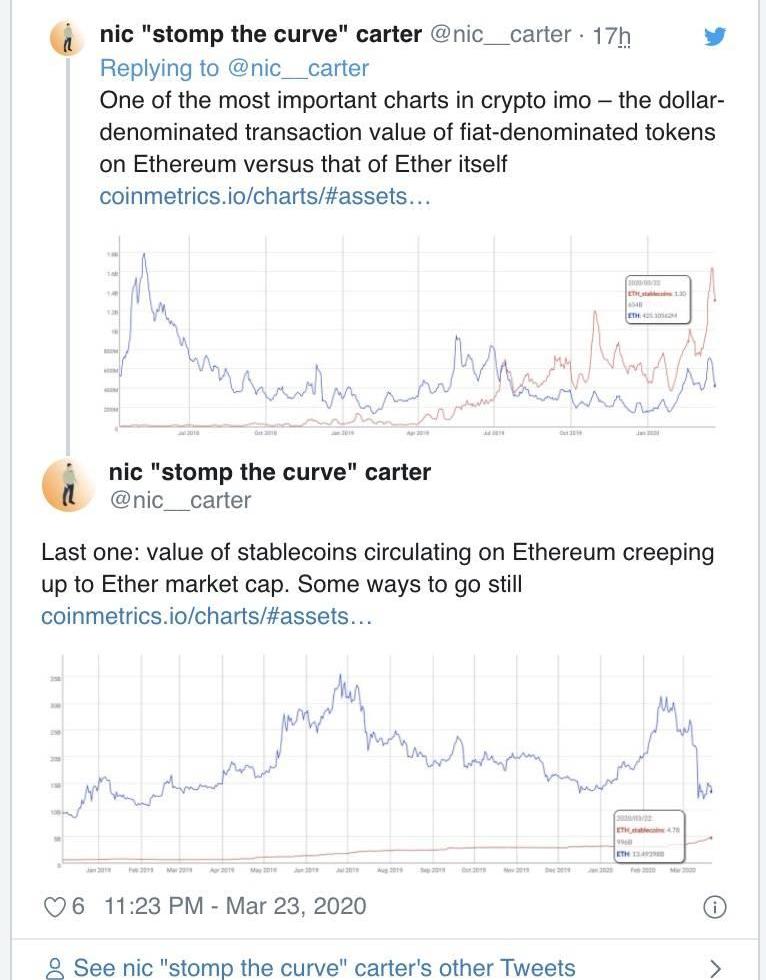Click the right chevron at the bottom
The image size is (766, 980).
pyautogui.click(x=714, y=967)
